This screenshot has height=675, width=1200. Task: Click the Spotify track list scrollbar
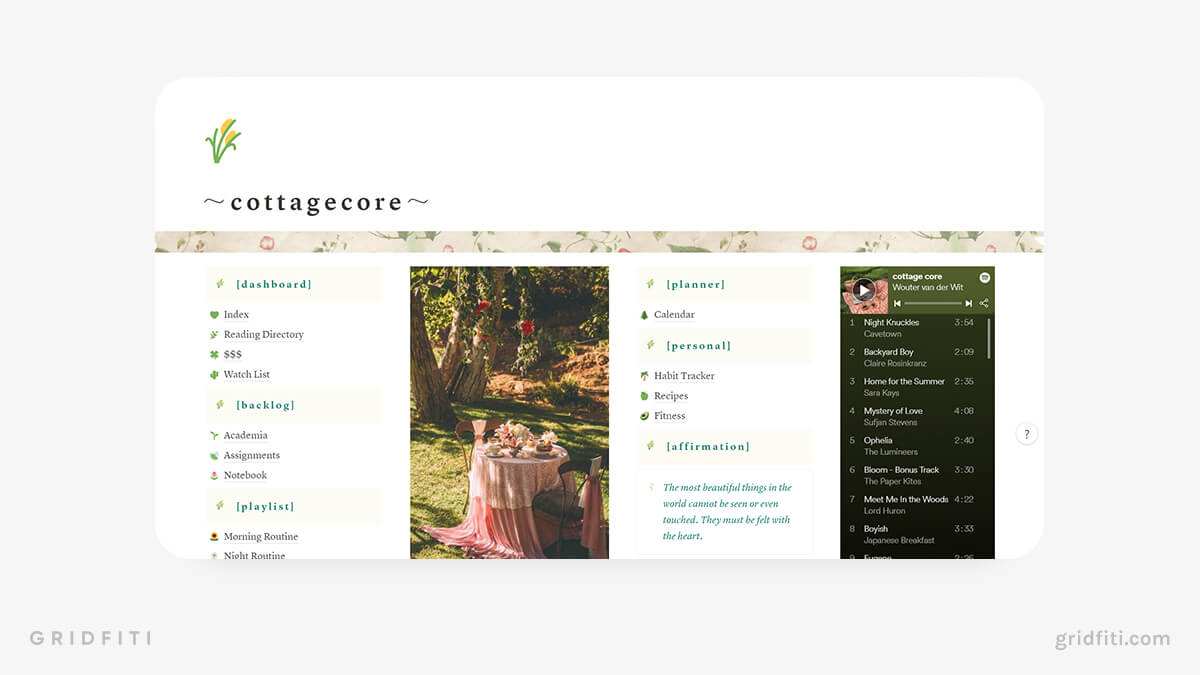[990, 338]
